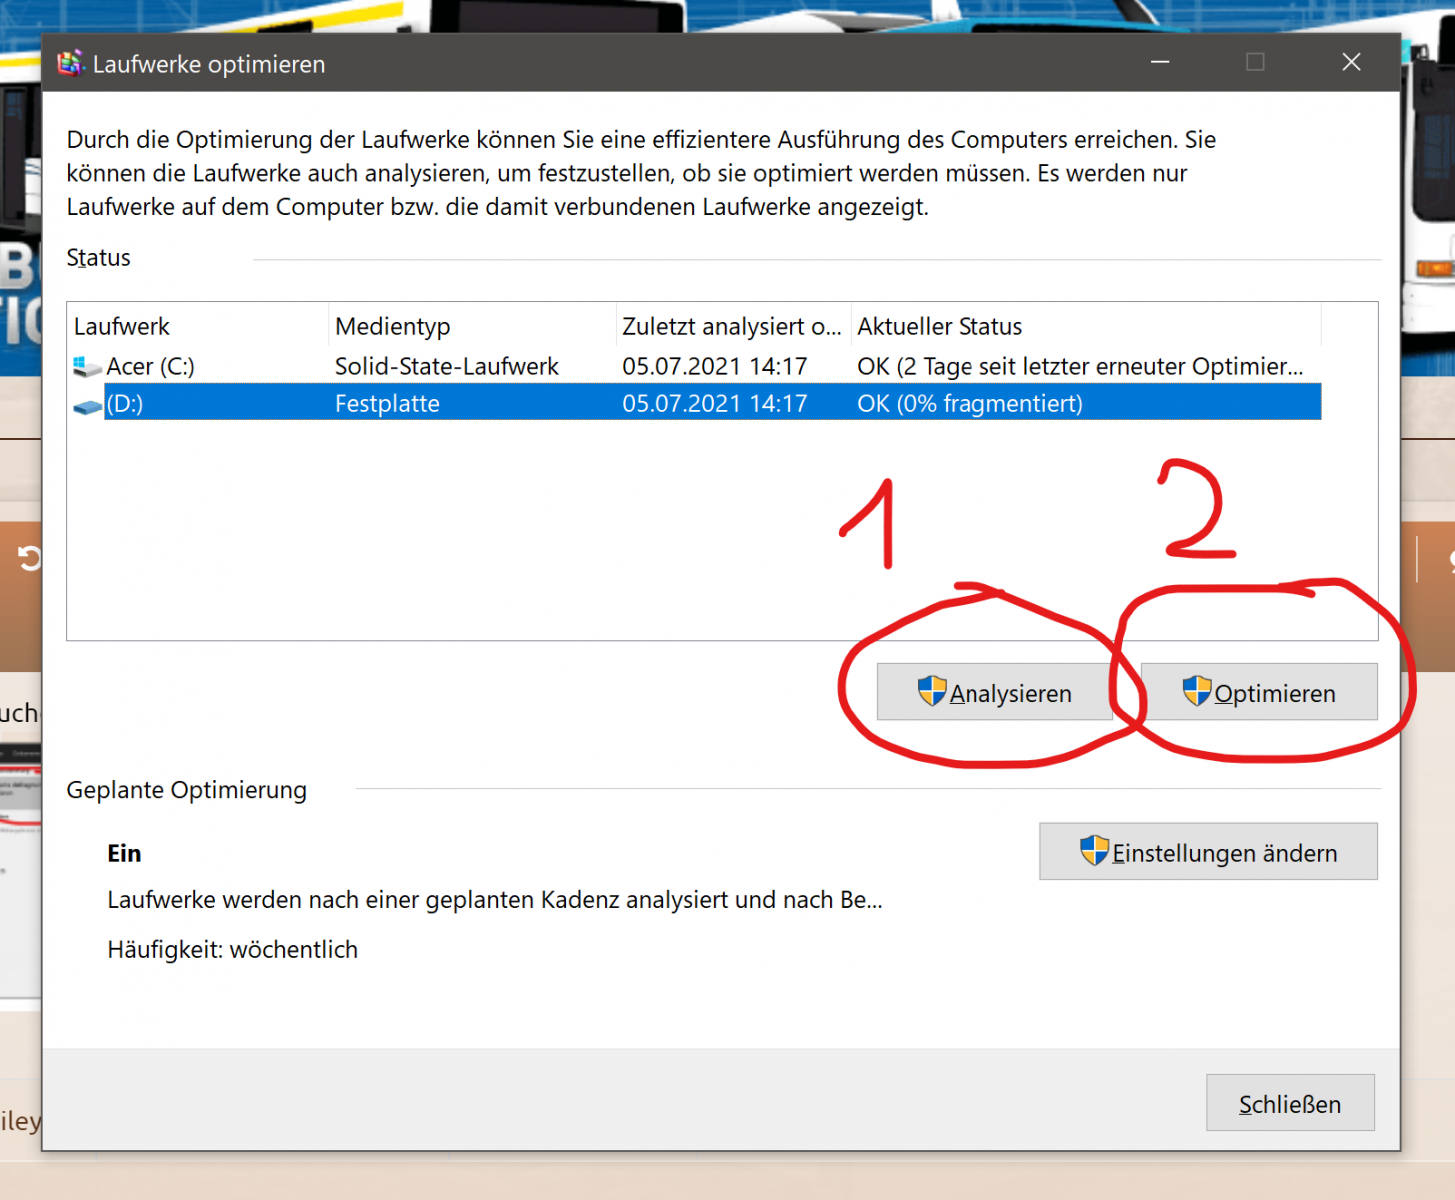Click the Festplatte media type cell
This screenshot has width=1455, height=1200.
387,404
